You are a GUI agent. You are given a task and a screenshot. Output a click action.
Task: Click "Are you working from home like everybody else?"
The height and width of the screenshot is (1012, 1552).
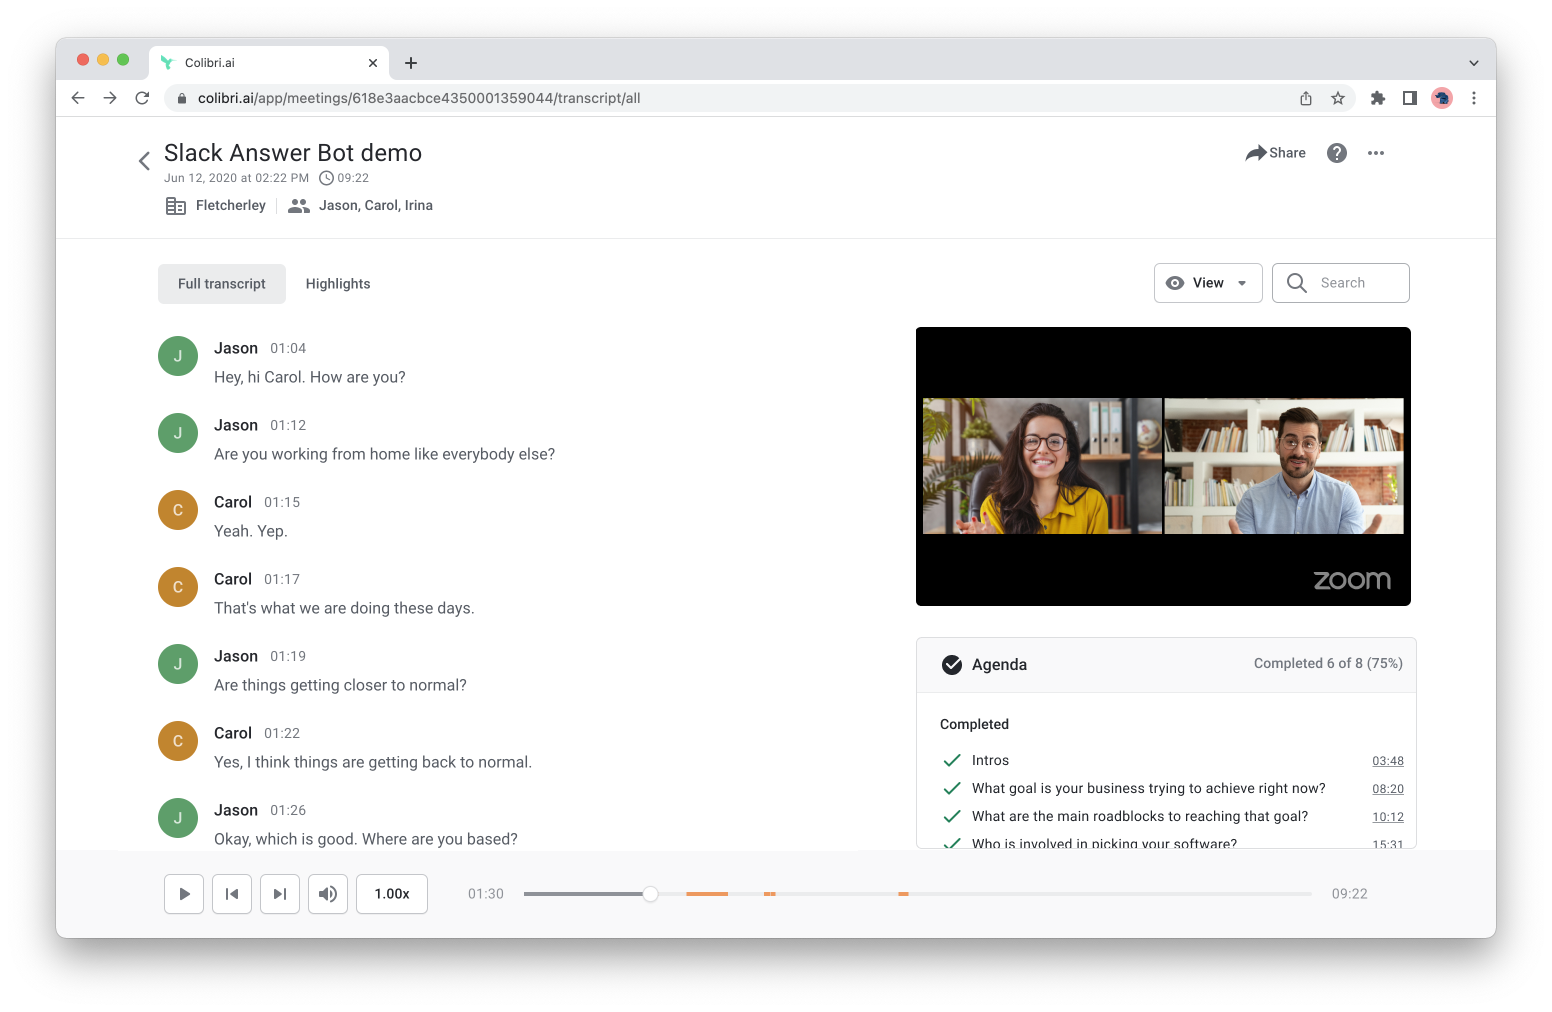point(384,454)
